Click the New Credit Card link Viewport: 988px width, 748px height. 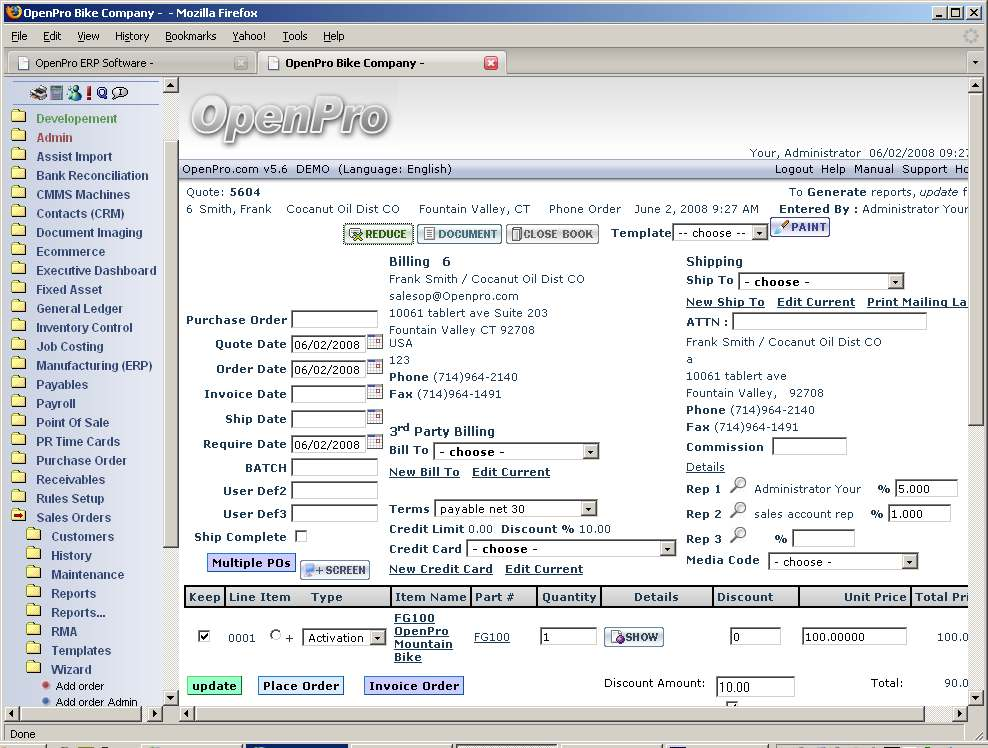pos(440,569)
